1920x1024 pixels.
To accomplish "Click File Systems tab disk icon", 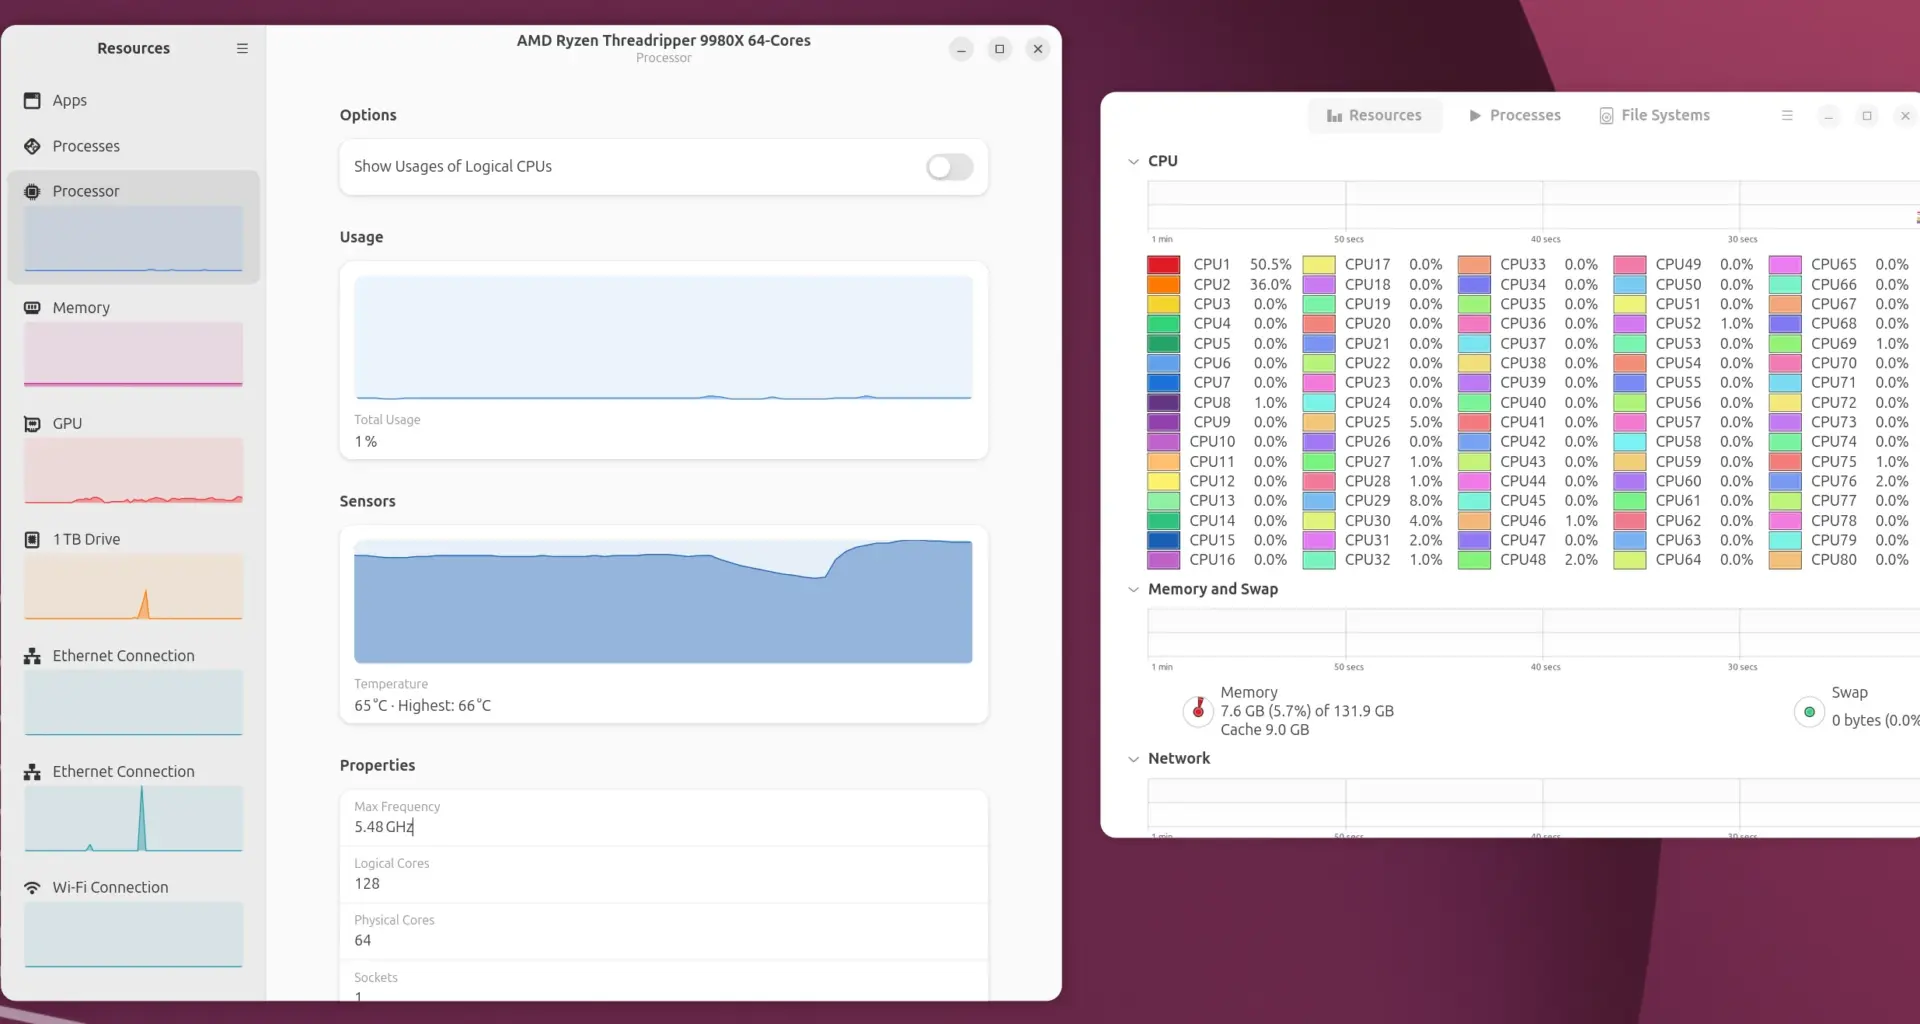I will click(x=1606, y=116).
